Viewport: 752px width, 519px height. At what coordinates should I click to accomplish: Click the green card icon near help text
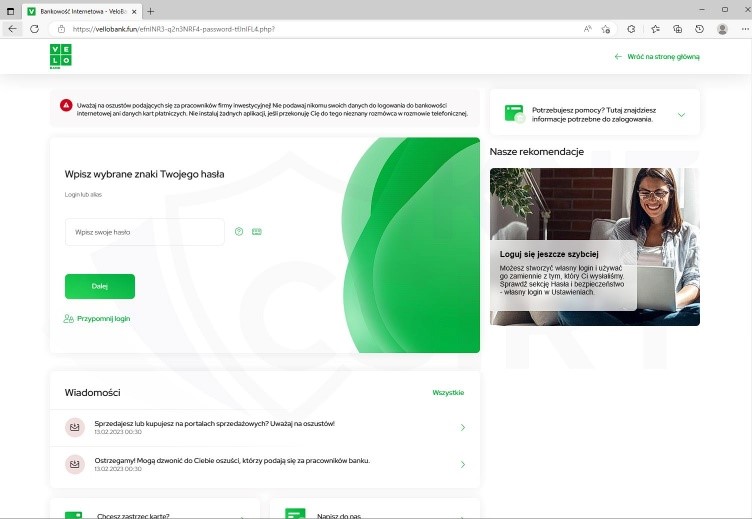pyautogui.click(x=514, y=114)
